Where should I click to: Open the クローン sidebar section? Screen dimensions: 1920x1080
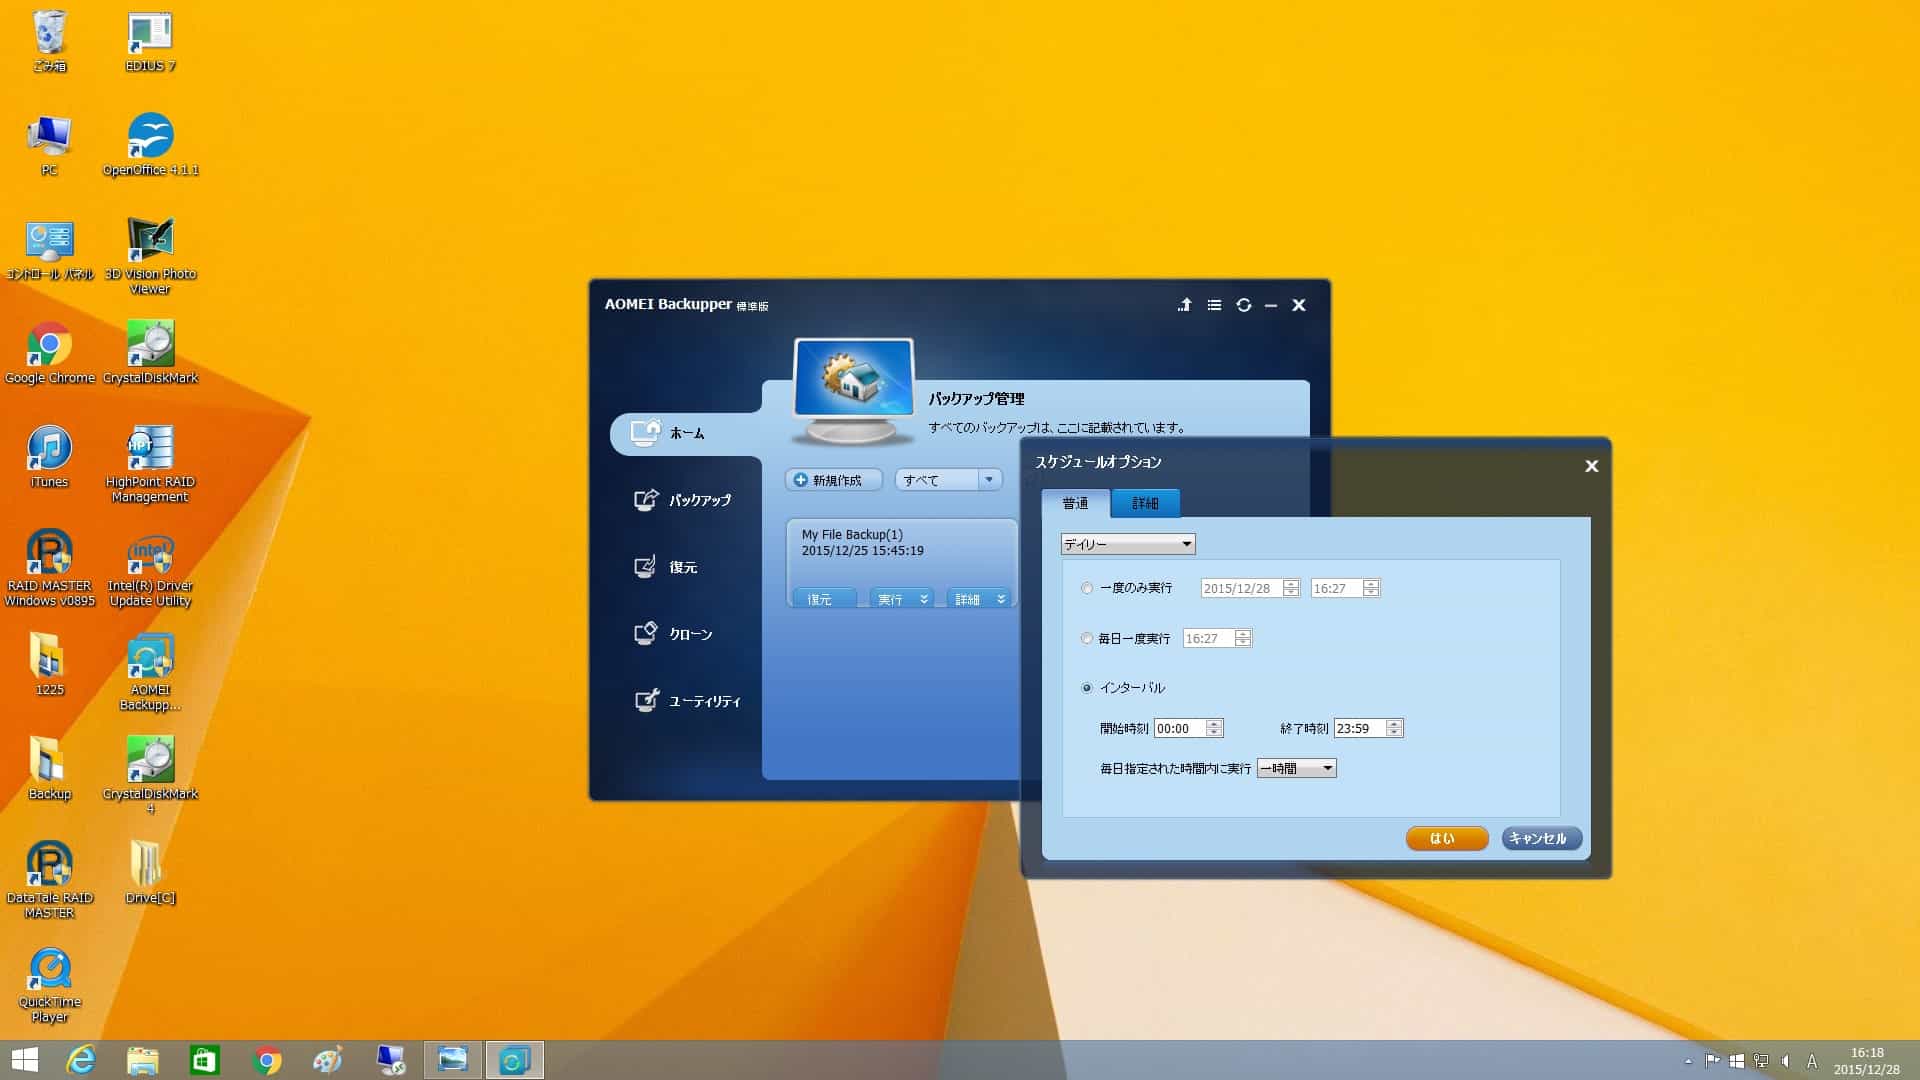coord(674,633)
